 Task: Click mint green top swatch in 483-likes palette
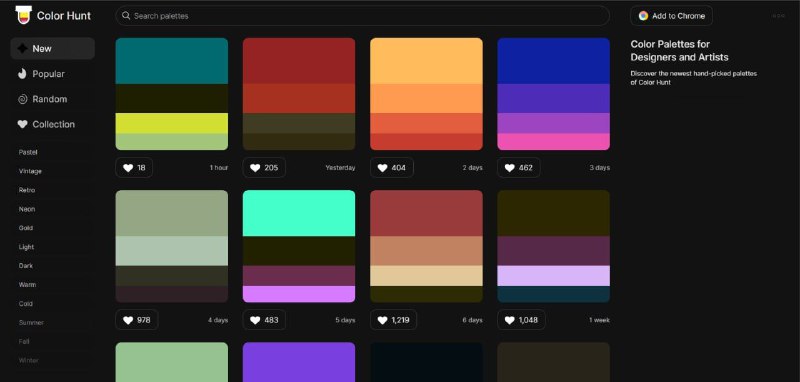[x=299, y=213]
